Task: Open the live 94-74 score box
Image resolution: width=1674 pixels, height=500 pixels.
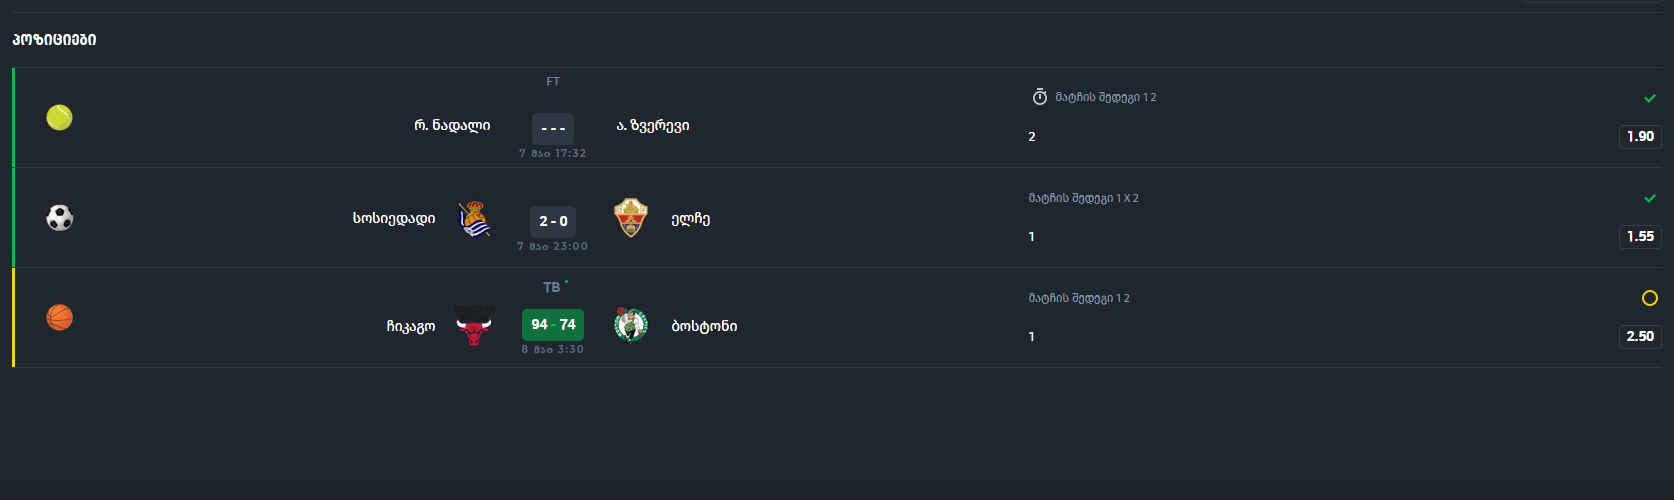Action: [553, 325]
